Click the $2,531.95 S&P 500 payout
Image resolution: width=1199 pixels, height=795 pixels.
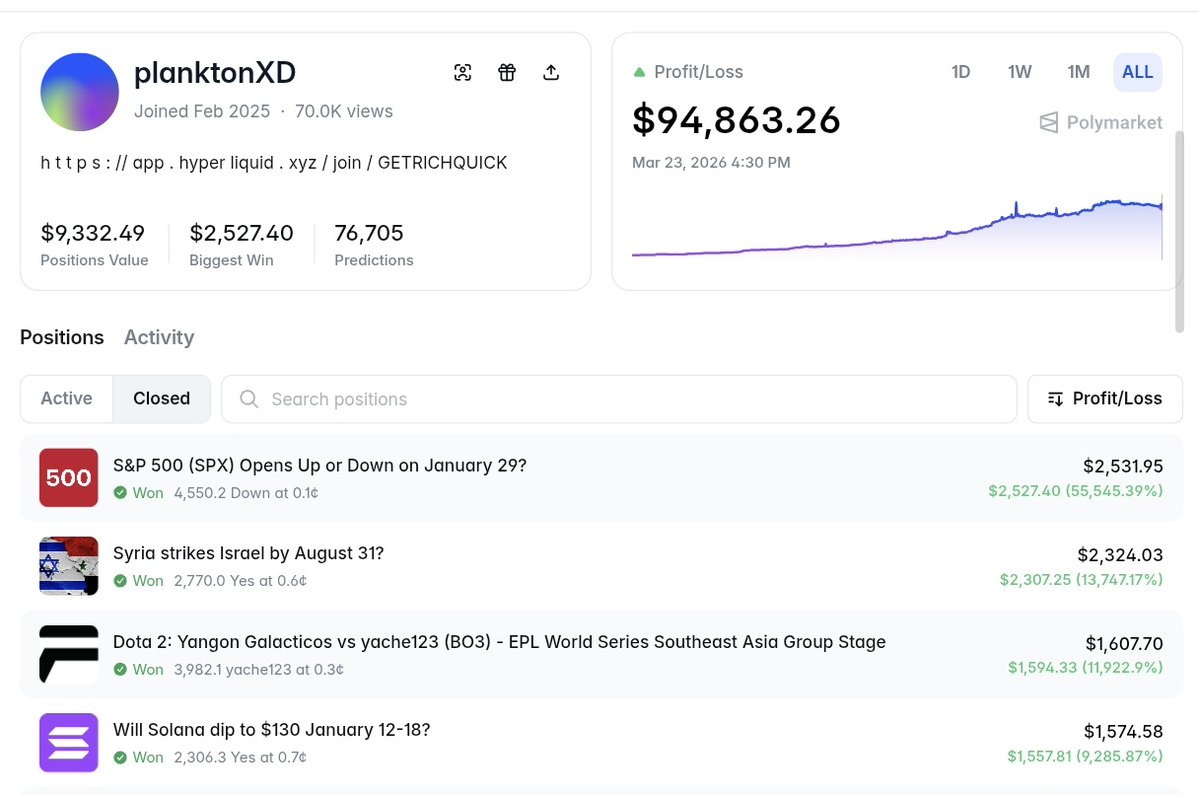[1123, 466]
